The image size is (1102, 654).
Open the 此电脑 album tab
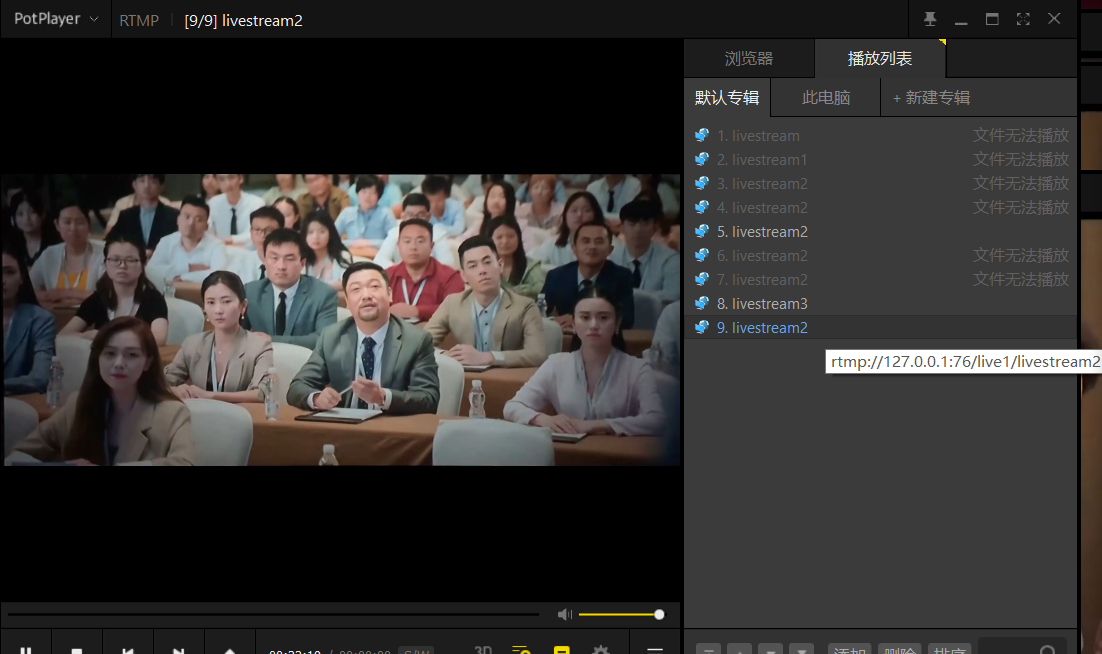click(826, 98)
